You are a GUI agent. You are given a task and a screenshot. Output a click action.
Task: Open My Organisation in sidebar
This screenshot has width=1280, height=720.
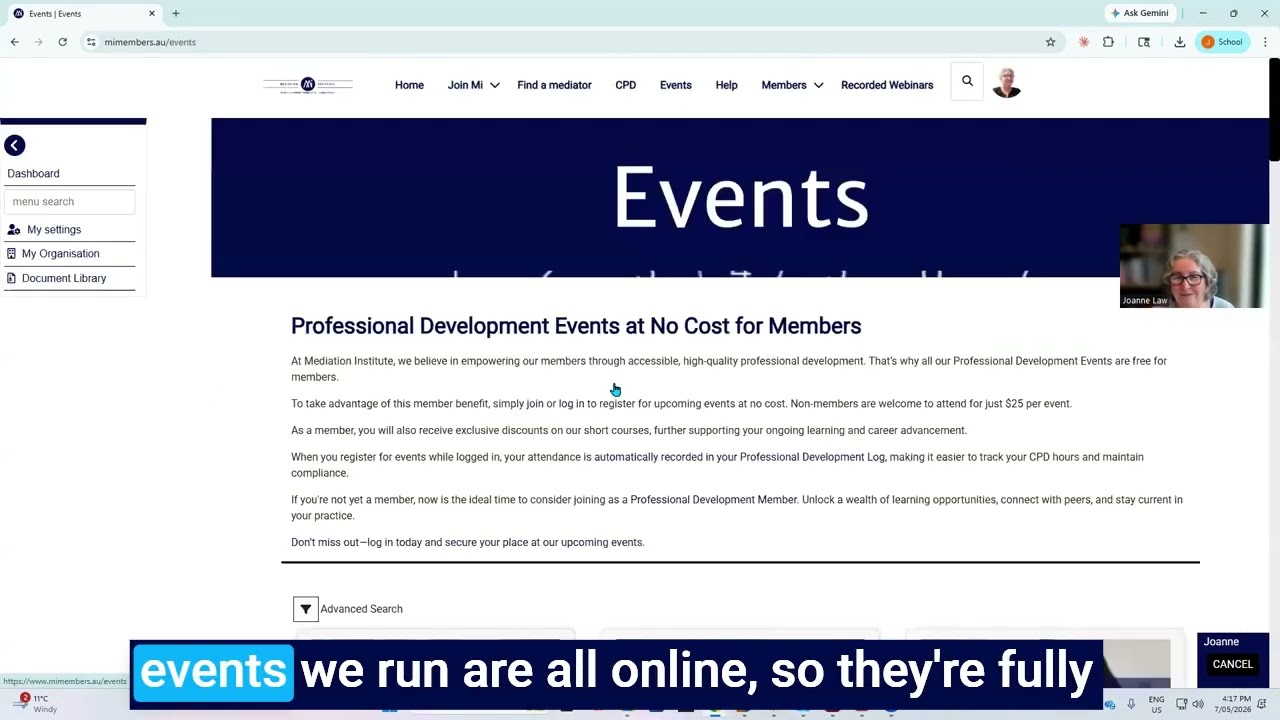click(60, 254)
